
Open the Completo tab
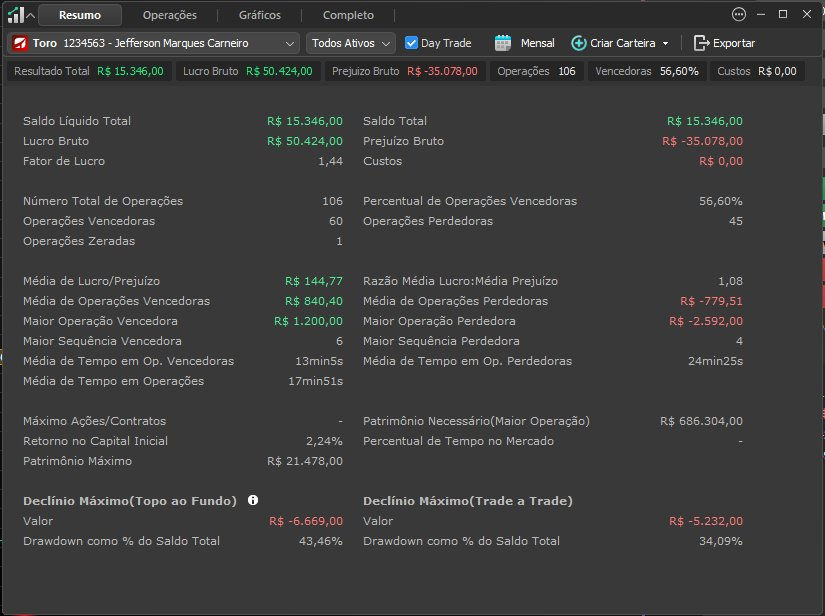tap(348, 15)
